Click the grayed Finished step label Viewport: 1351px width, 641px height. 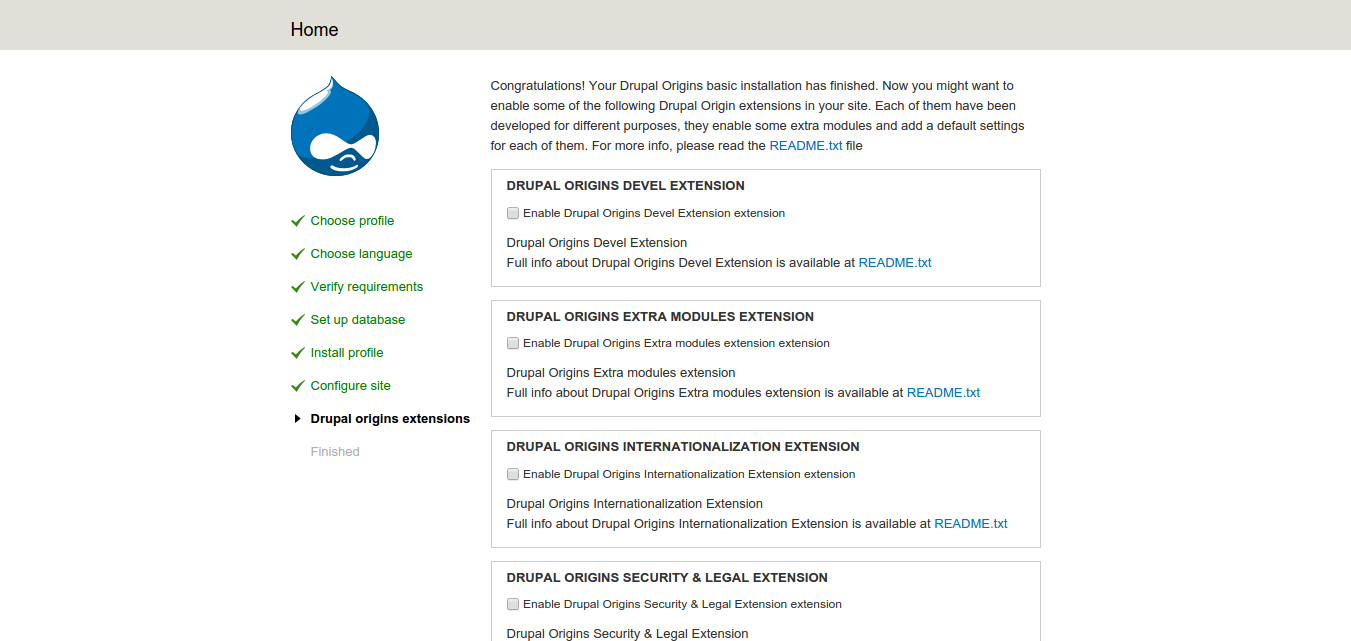point(334,451)
